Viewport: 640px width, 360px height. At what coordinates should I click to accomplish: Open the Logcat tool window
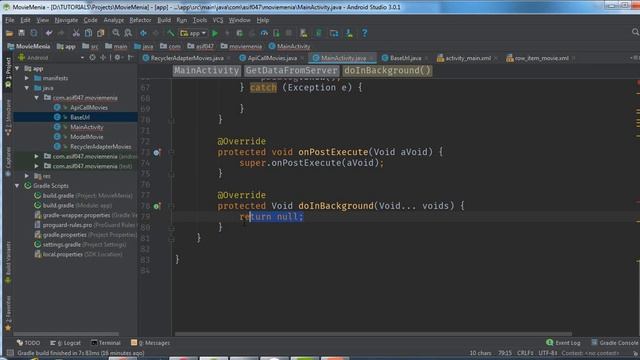(x=65, y=343)
